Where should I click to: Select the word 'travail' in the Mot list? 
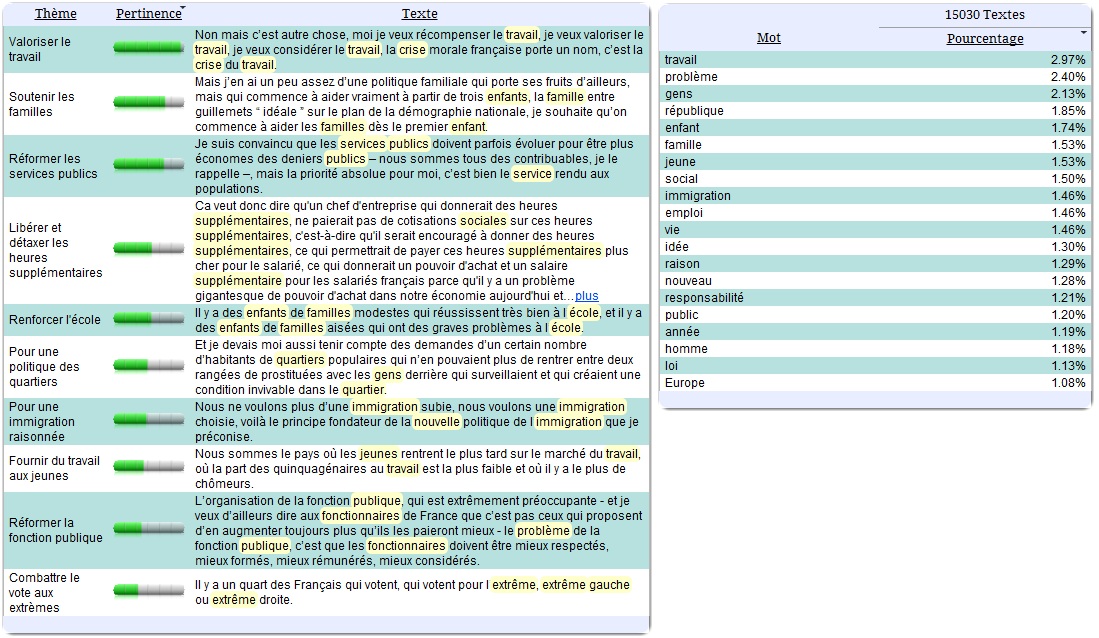coord(681,60)
